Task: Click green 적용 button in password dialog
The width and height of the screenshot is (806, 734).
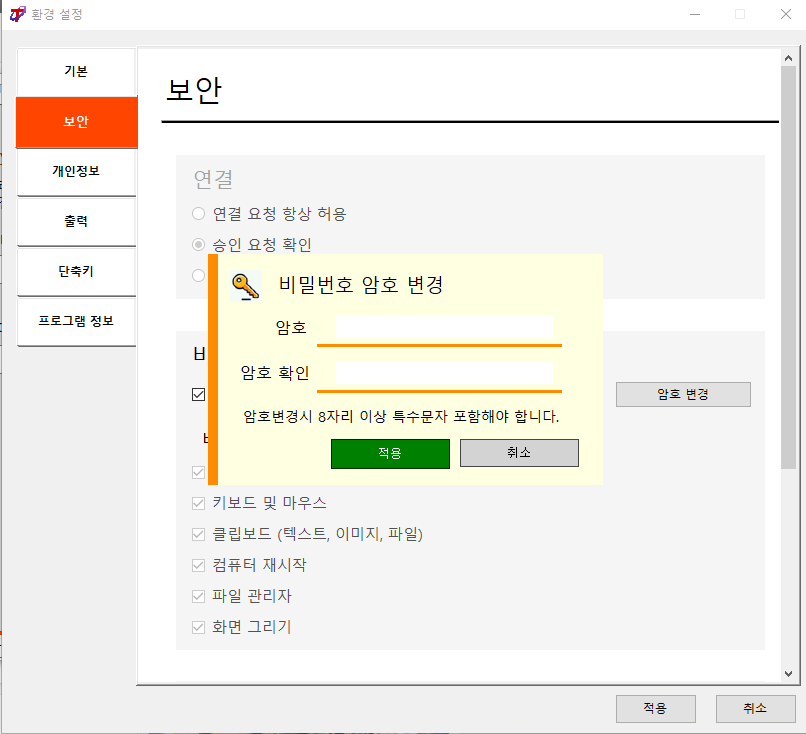Action: [x=390, y=453]
